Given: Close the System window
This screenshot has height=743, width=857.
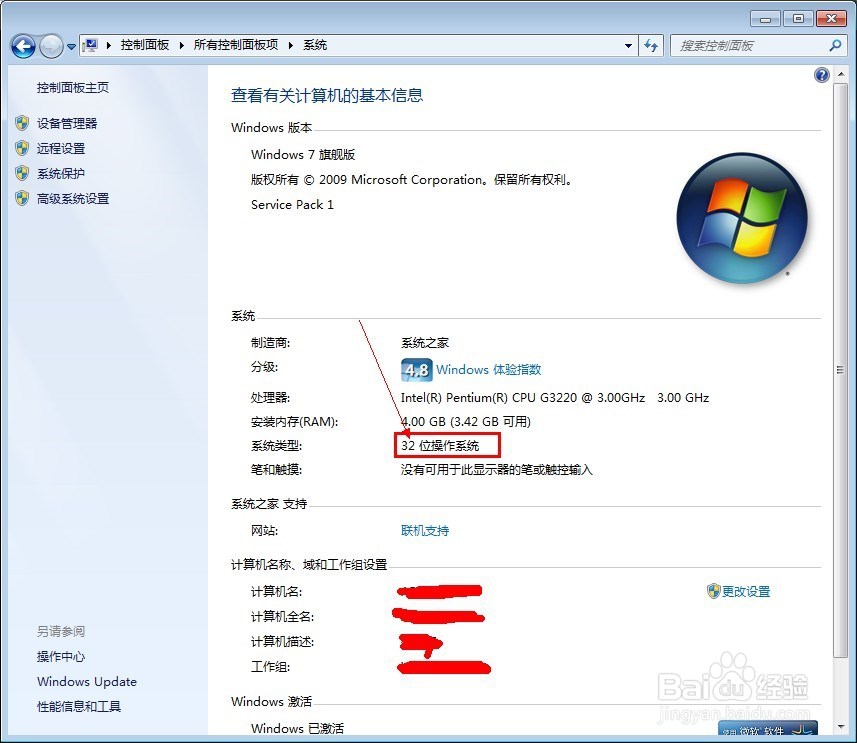Looking at the screenshot, I should coord(831,19).
